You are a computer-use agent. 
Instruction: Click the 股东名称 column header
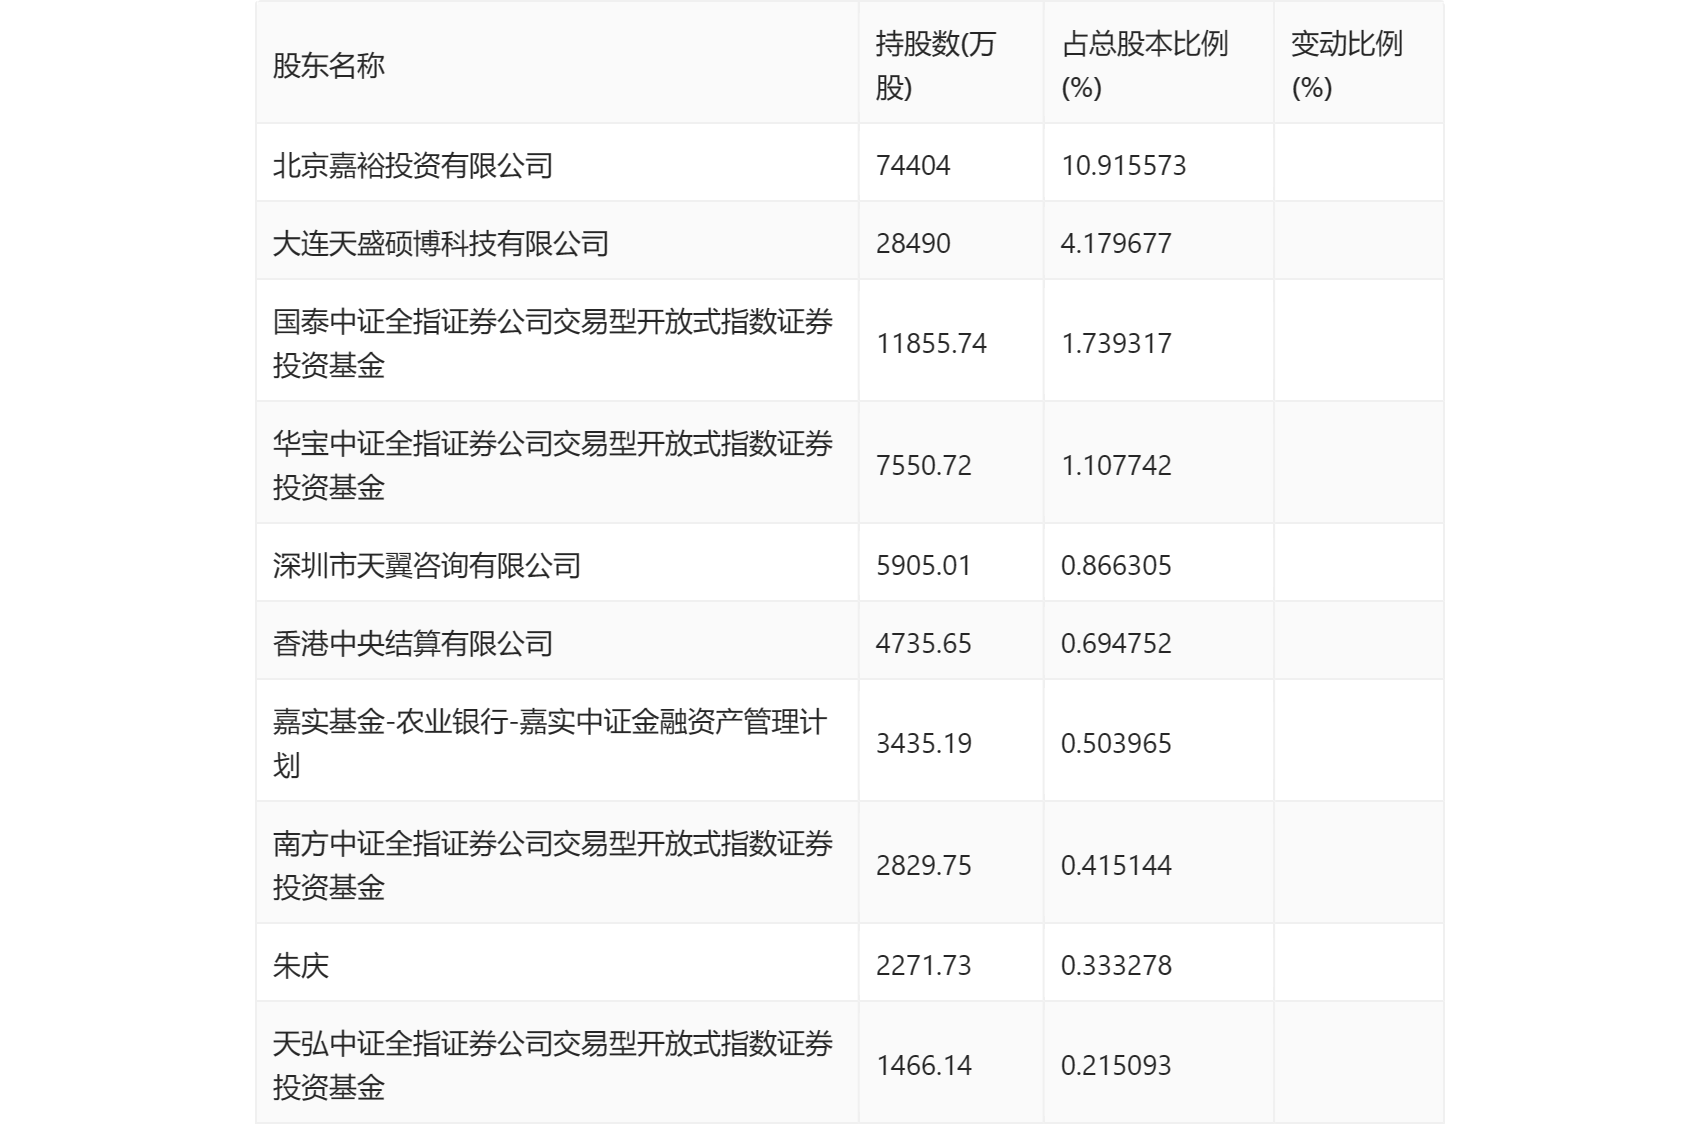(x=329, y=66)
